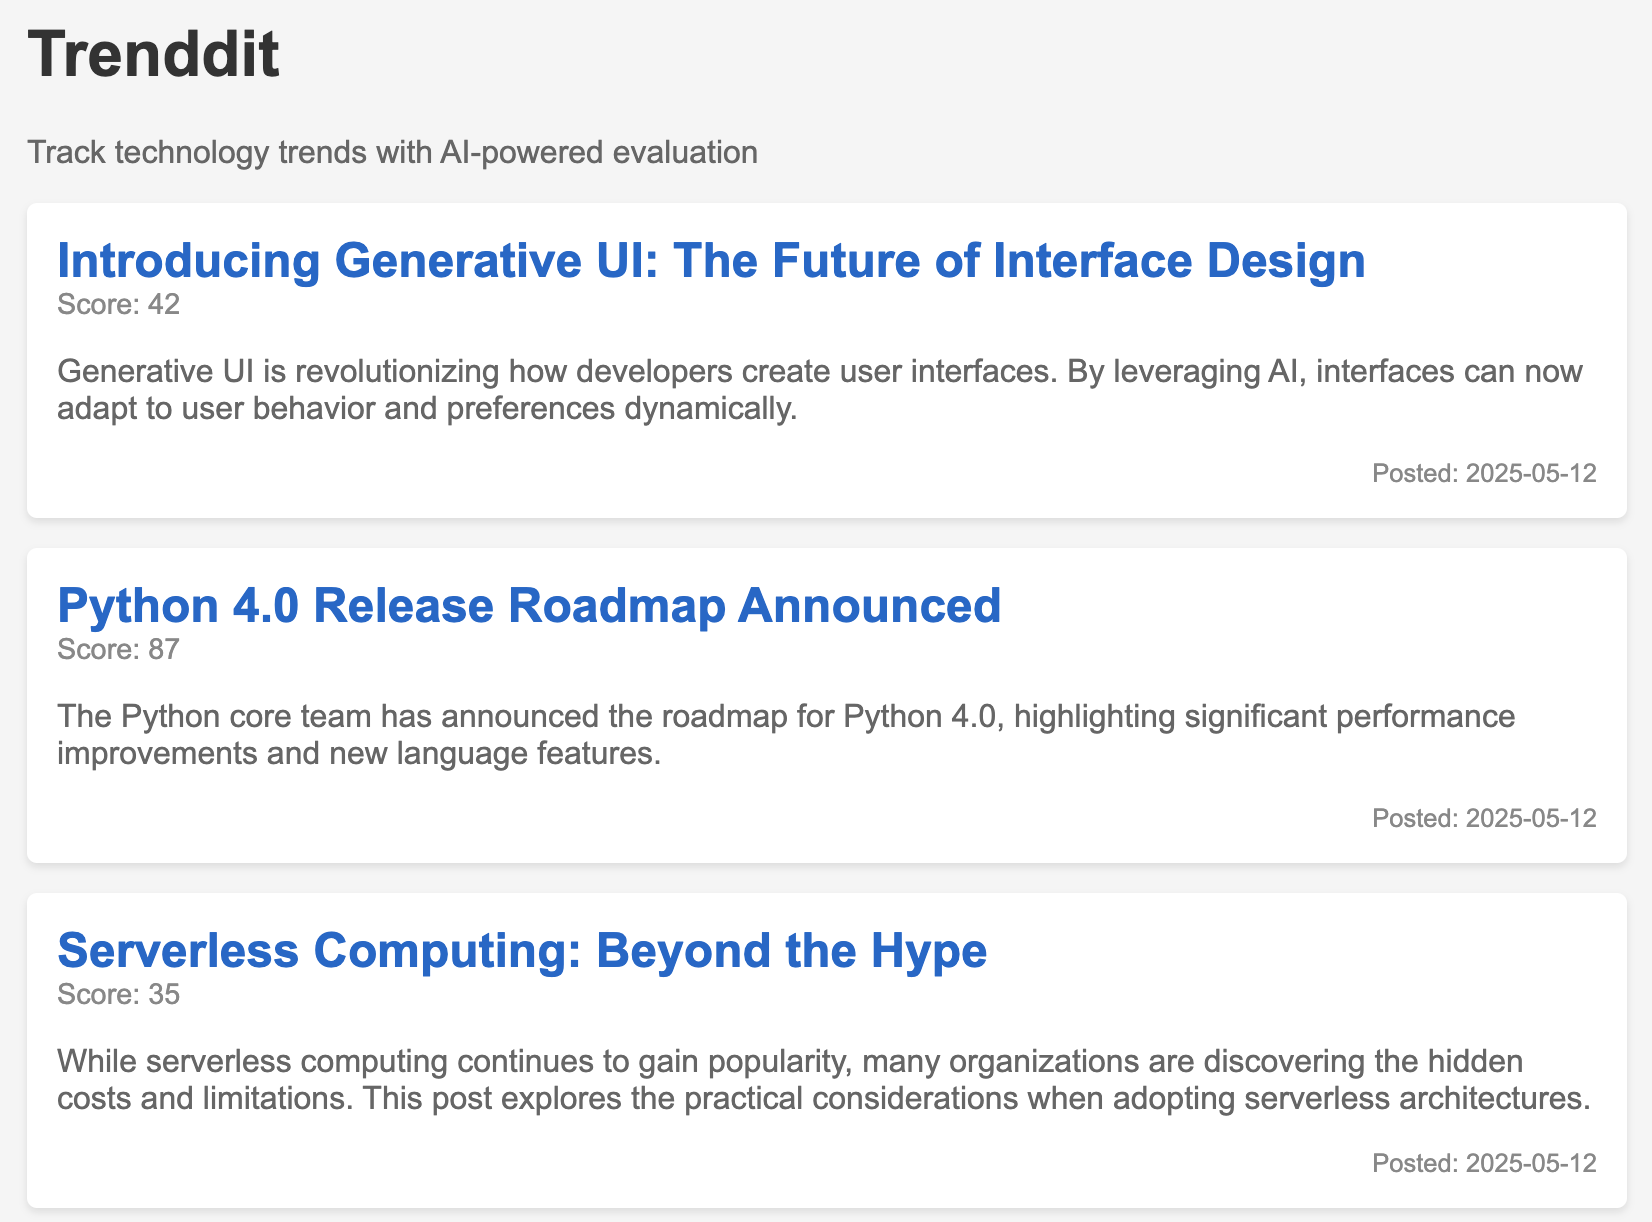Image resolution: width=1652 pixels, height=1222 pixels.
Task: Click the posted date on Serverless post
Action: [x=1483, y=1163]
